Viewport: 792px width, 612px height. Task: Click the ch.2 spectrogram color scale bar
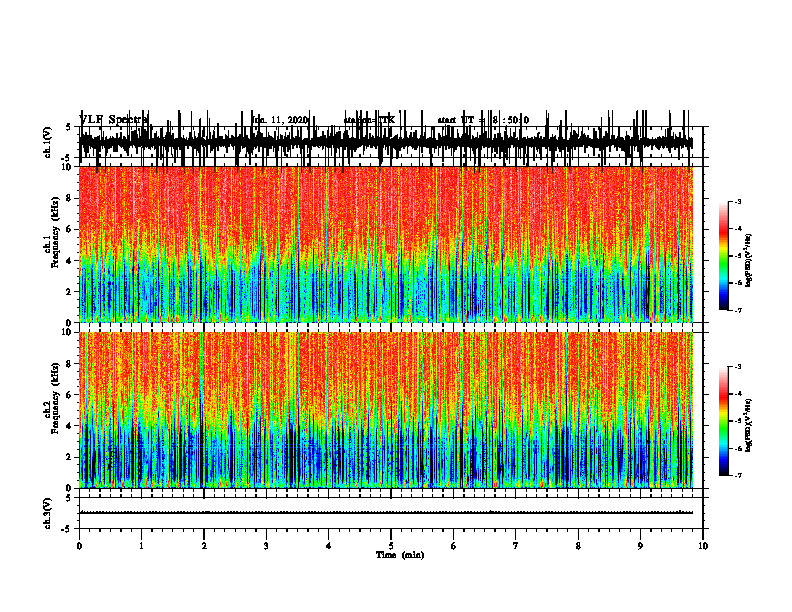[724, 421]
